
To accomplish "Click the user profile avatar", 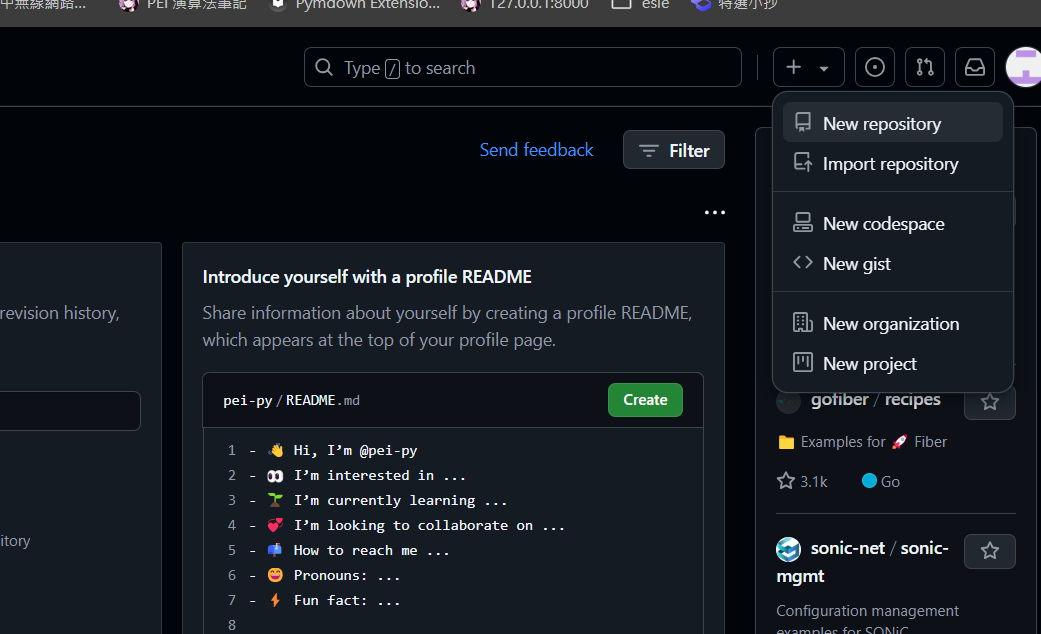I will pos(1024,67).
